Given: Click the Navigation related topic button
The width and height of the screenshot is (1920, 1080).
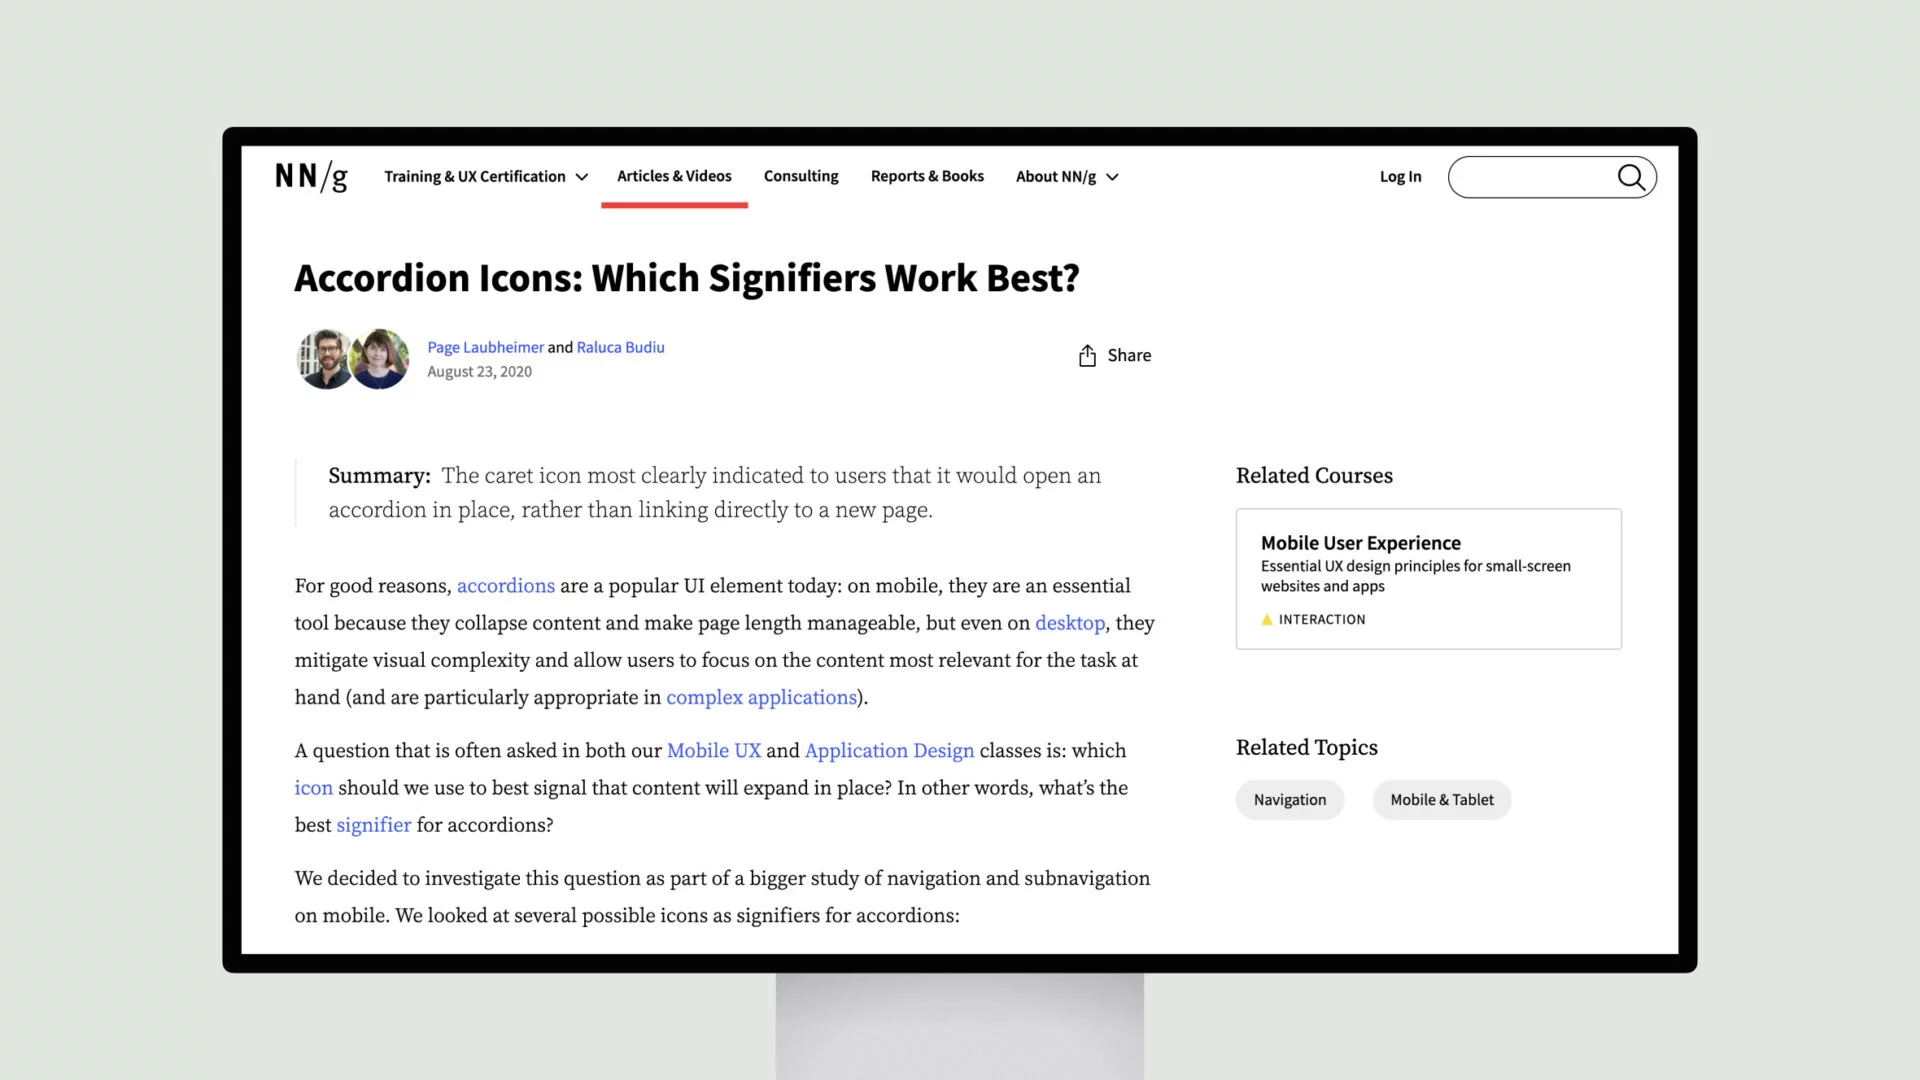Looking at the screenshot, I should (1291, 799).
